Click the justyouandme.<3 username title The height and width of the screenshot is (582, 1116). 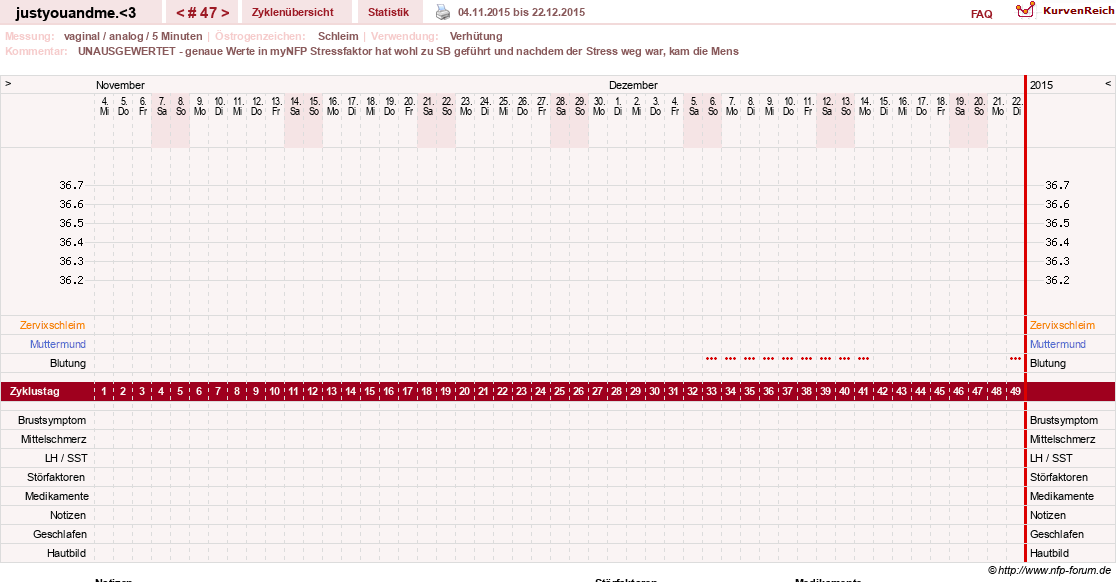click(x=75, y=12)
